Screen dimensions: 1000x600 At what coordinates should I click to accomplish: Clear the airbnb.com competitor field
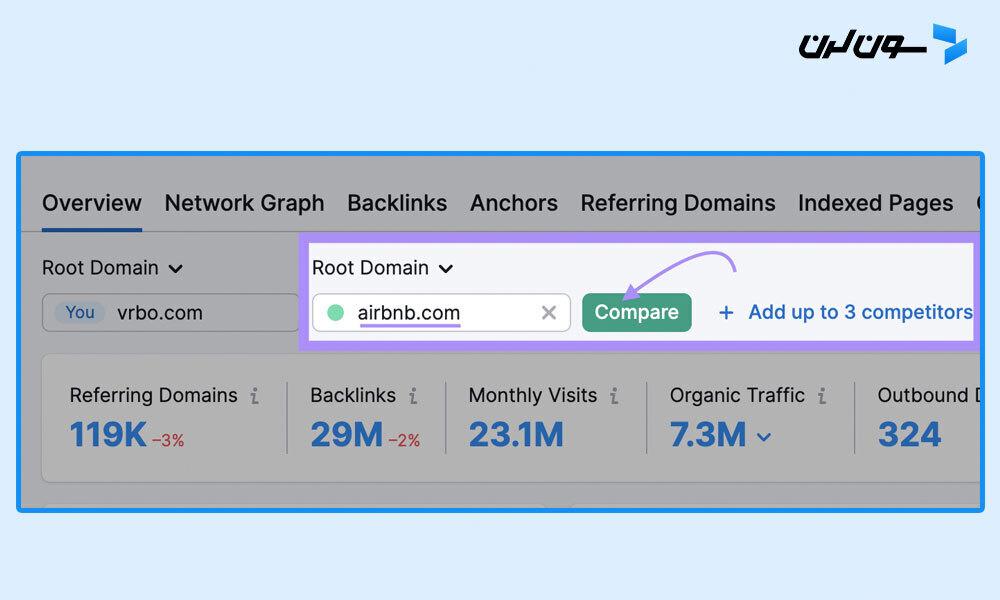[548, 312]
